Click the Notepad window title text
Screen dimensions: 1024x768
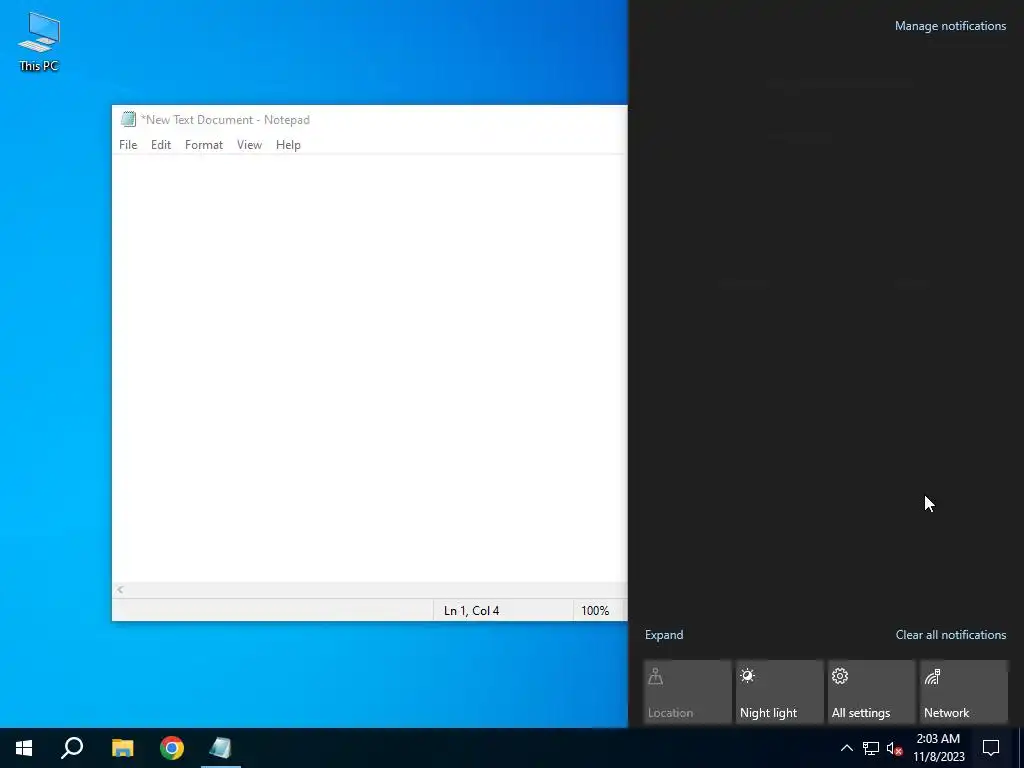[225, 120]
